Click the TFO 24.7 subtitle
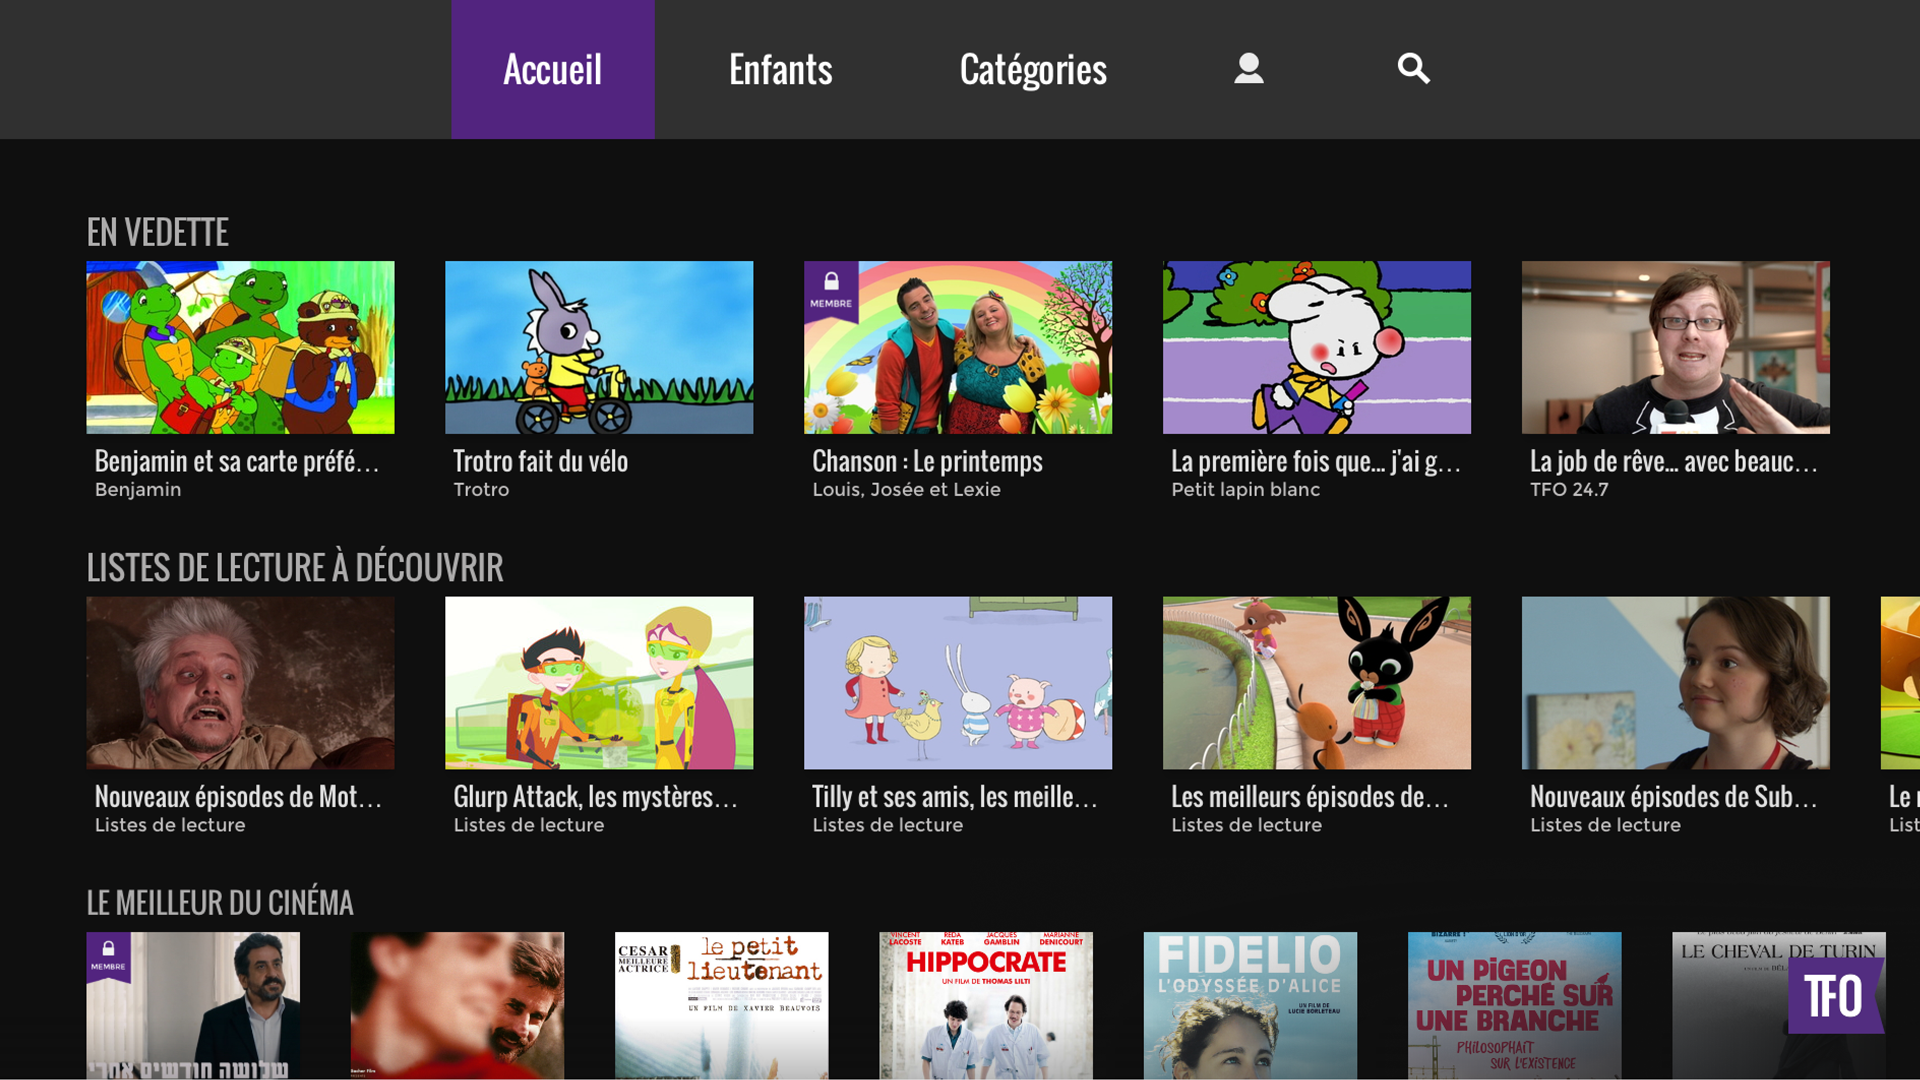The image size is (1920, 1080). pos(1569,490)
